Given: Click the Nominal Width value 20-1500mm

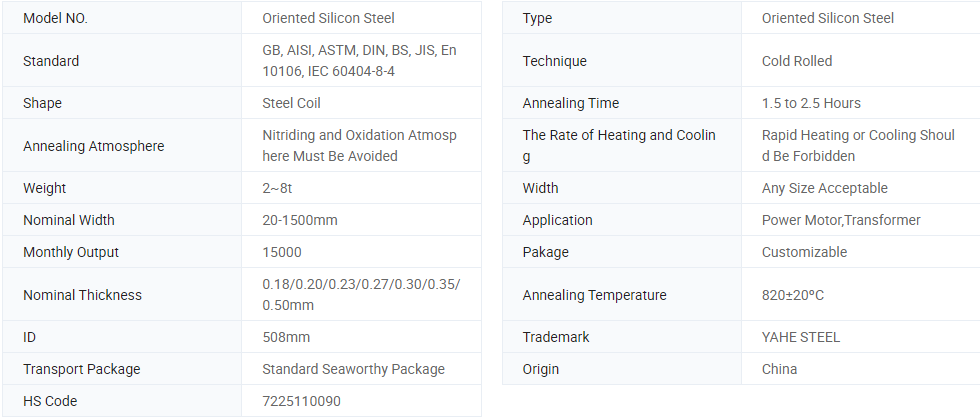Looking at the screenshot, I should (299, 221).
